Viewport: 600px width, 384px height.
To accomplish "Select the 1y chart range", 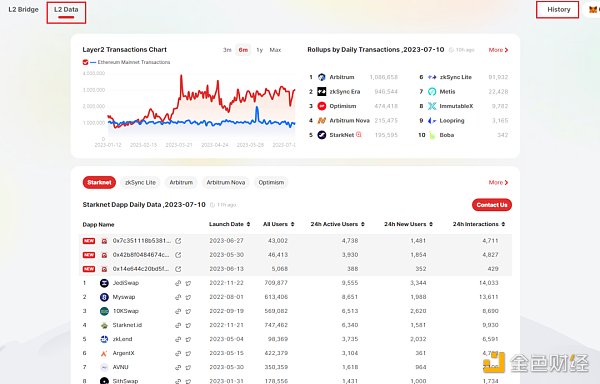I will [259, 50].
